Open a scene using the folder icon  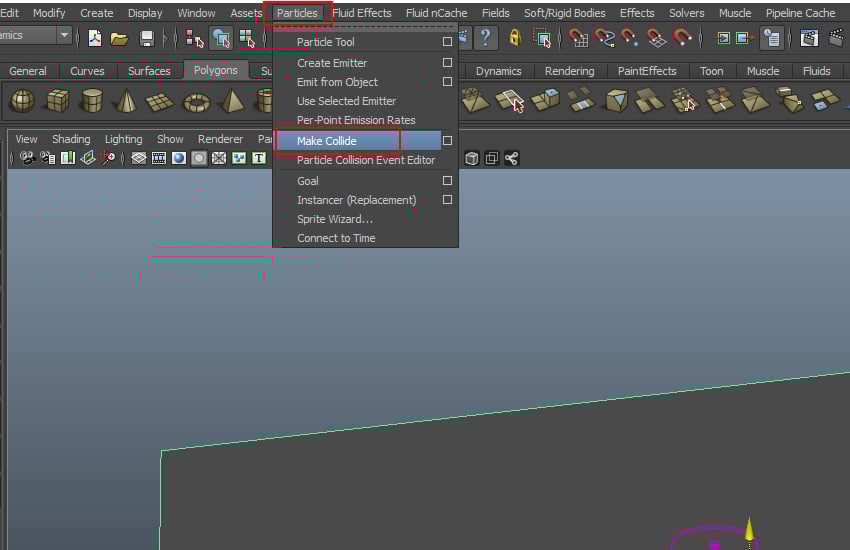(119, 38)
